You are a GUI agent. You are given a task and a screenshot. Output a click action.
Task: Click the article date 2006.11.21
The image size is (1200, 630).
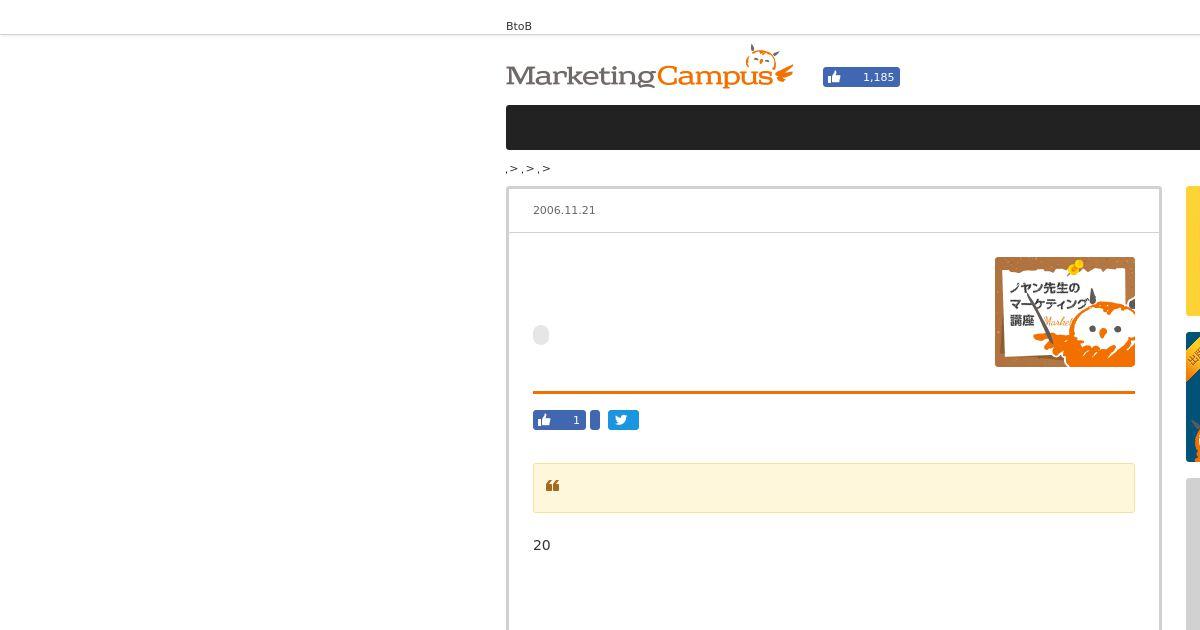(564, 210)
